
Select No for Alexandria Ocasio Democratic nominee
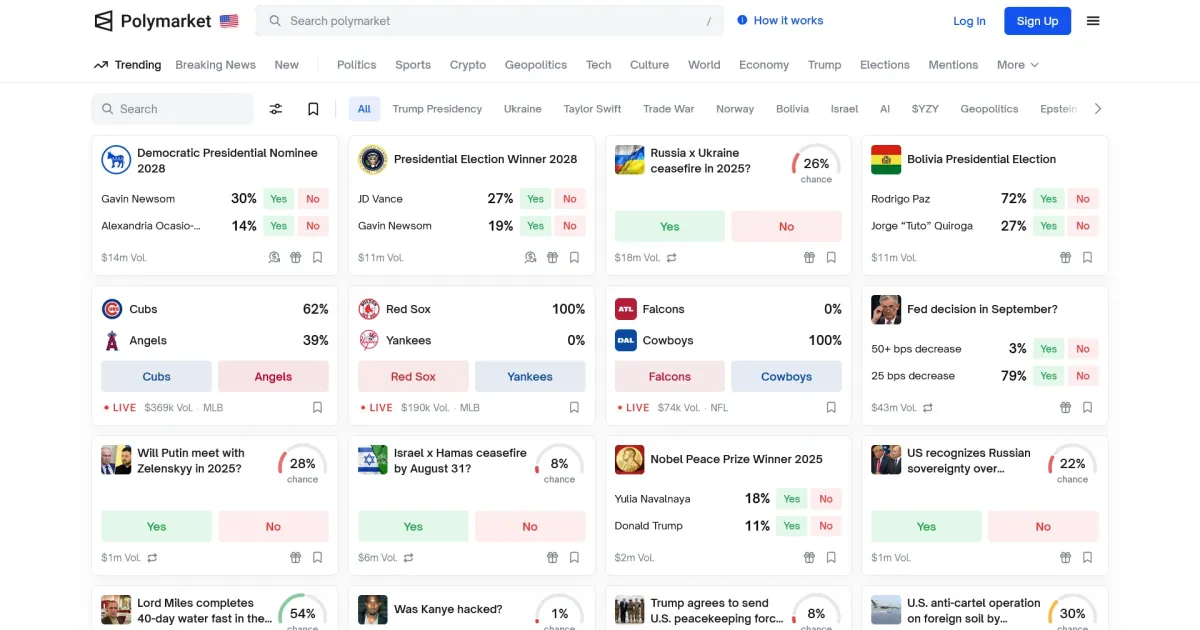pos(313,226)
